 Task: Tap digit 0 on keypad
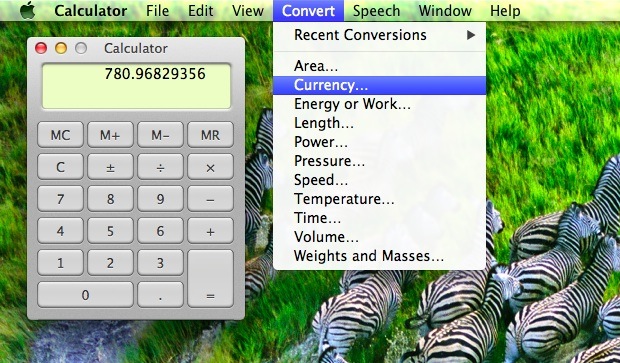(x=85, y=295)
